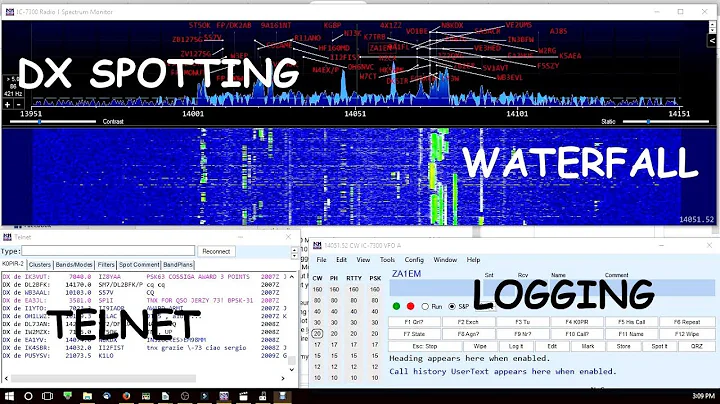Select the RTTY 80 band button
Image resolution: width=720 pixels, height=404 pixels.
(x=354, y=301)
